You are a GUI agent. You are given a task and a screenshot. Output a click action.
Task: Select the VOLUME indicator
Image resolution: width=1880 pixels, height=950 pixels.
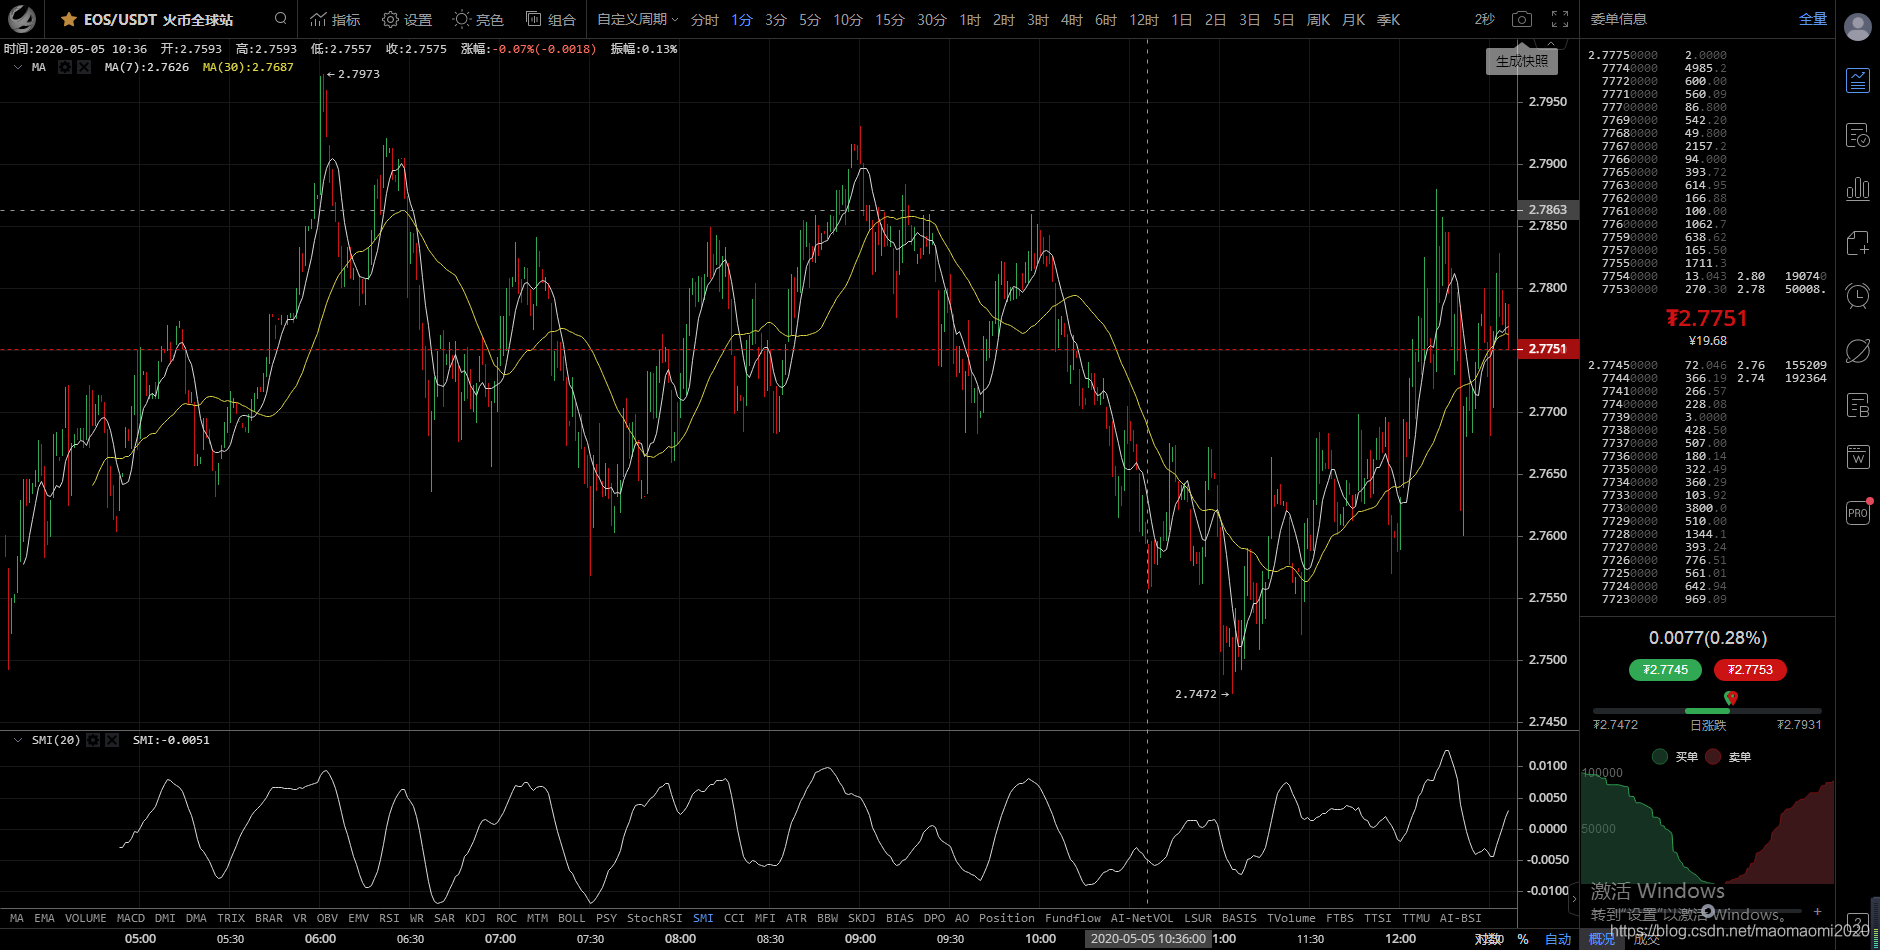click(86, 918)
